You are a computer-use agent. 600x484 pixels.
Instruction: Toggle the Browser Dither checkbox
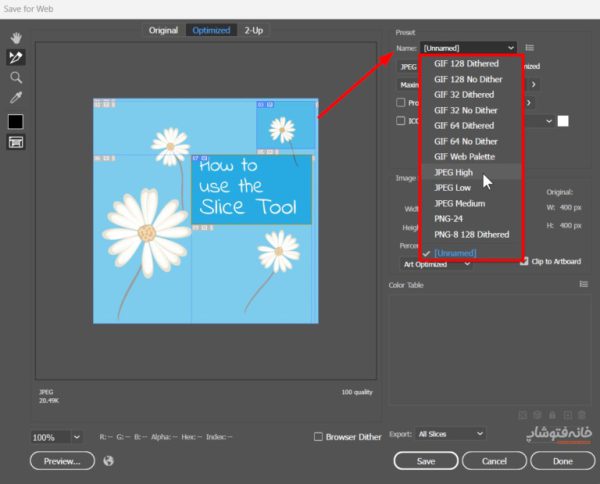(x=318, y=437)
